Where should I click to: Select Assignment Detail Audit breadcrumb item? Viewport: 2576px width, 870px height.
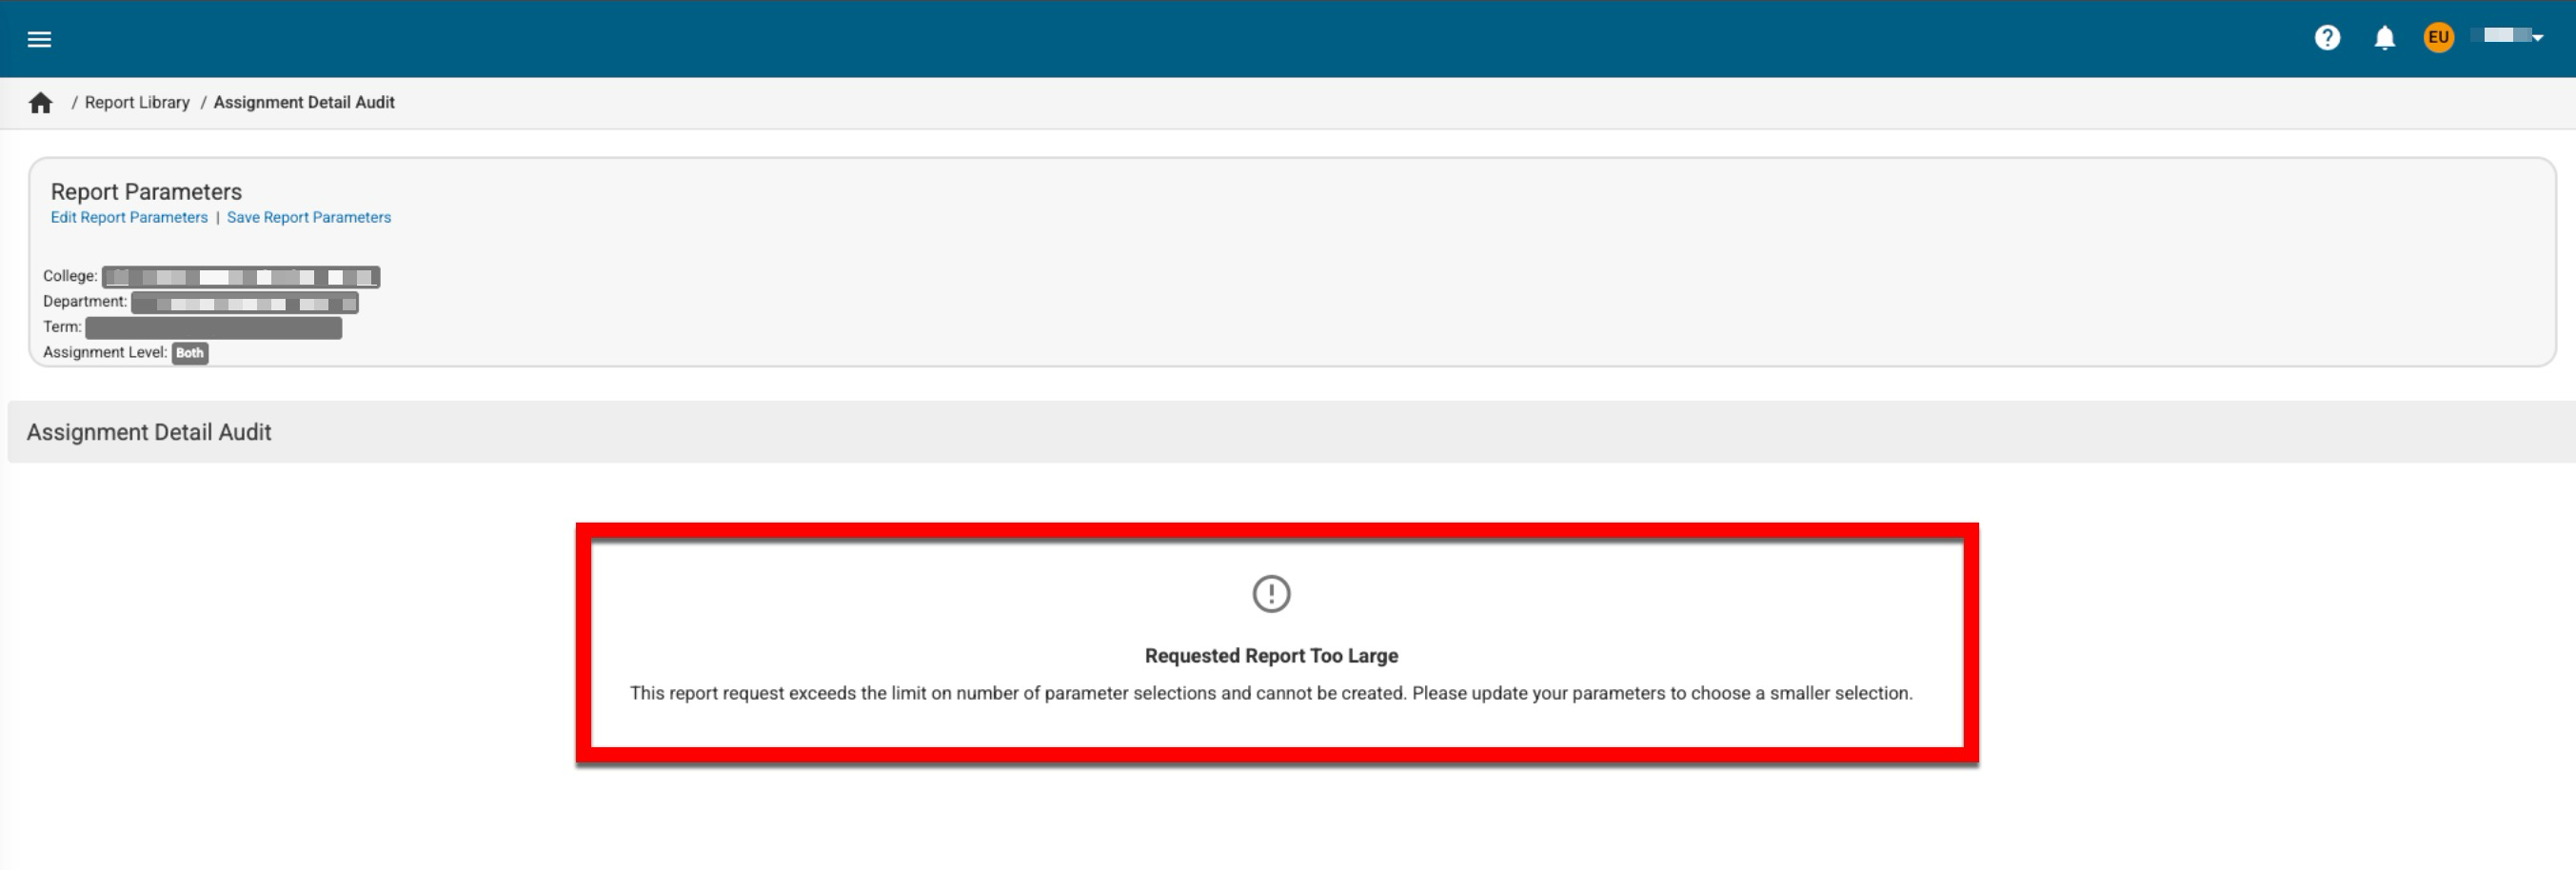point(304,103)
